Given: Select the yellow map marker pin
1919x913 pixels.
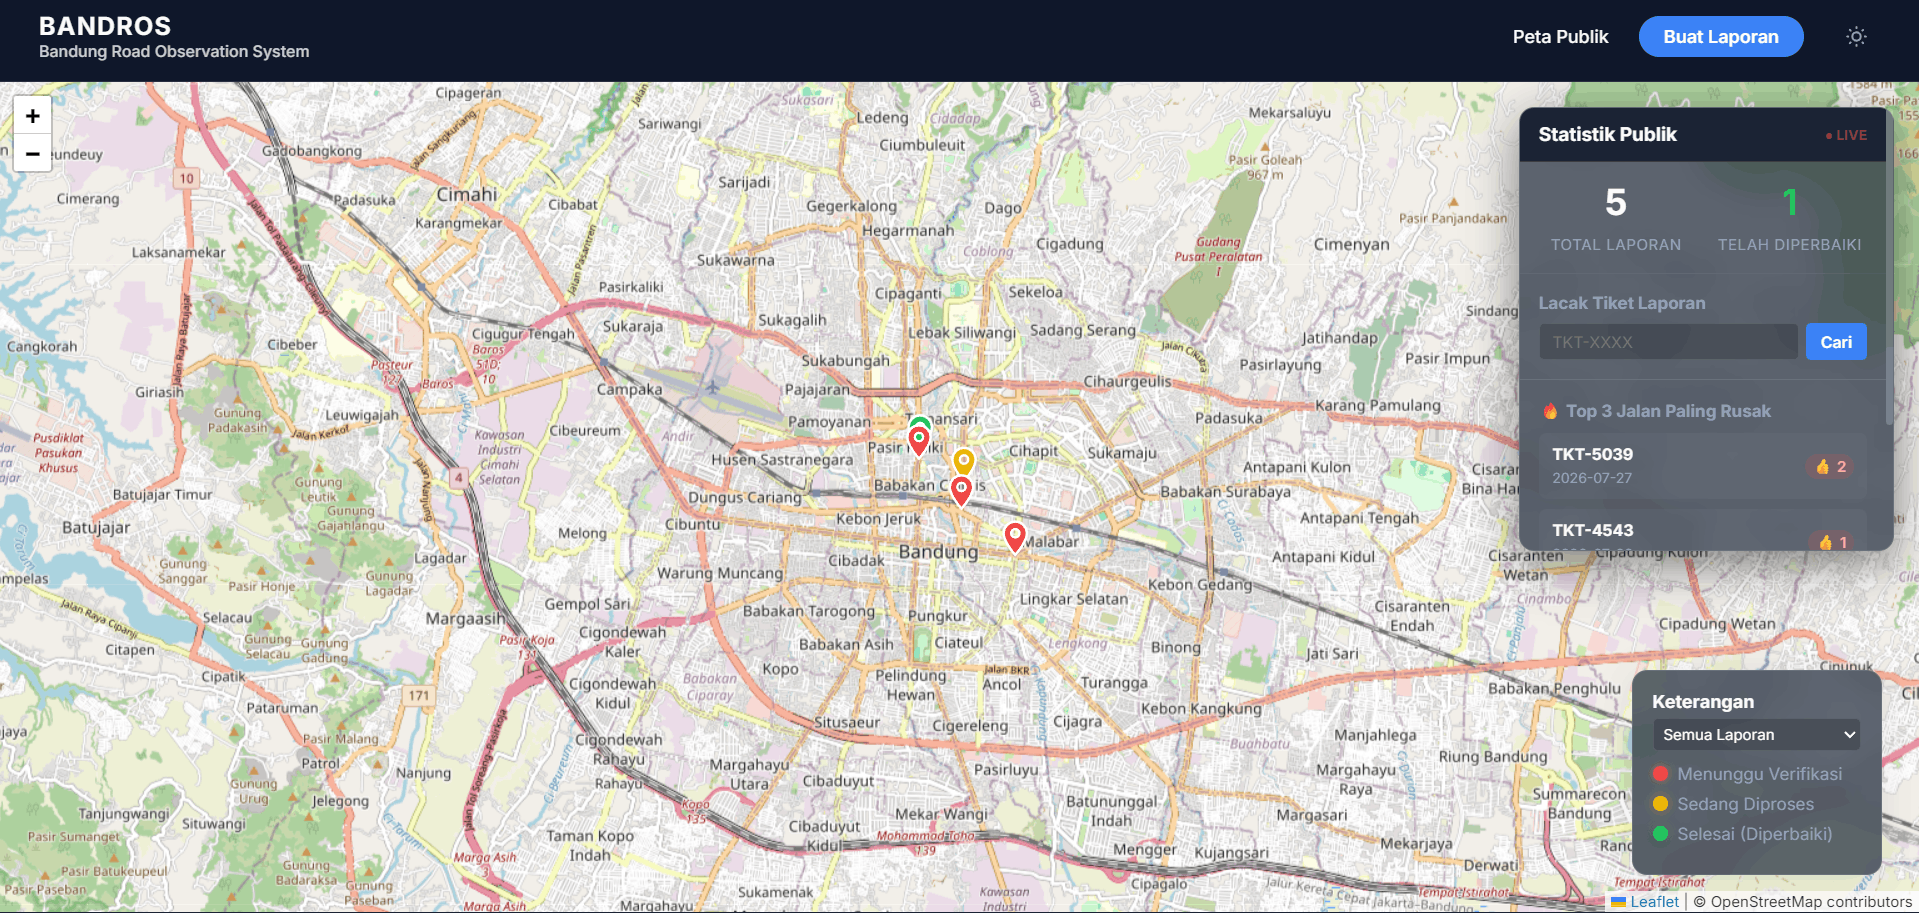Looking at the screenshot, I should [x=964, y=461].
